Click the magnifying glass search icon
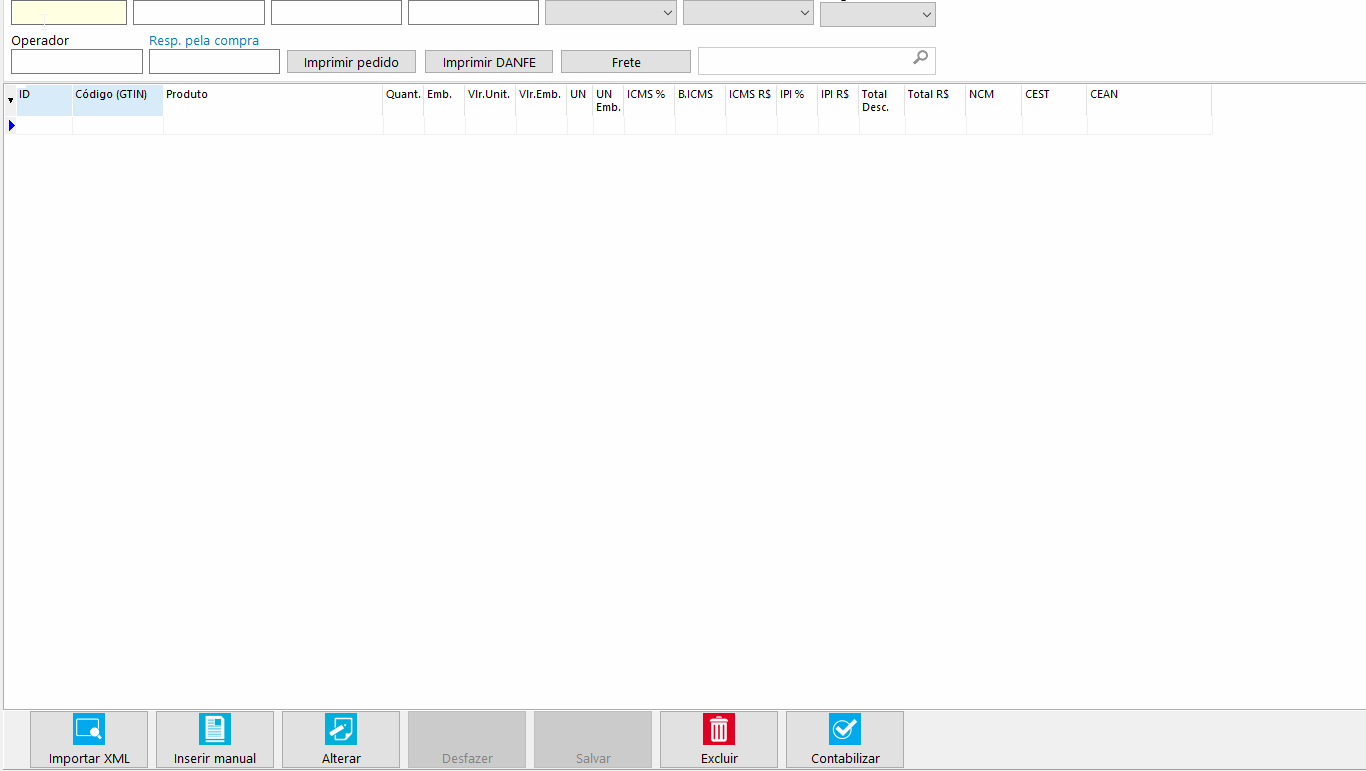 [920, 58]
